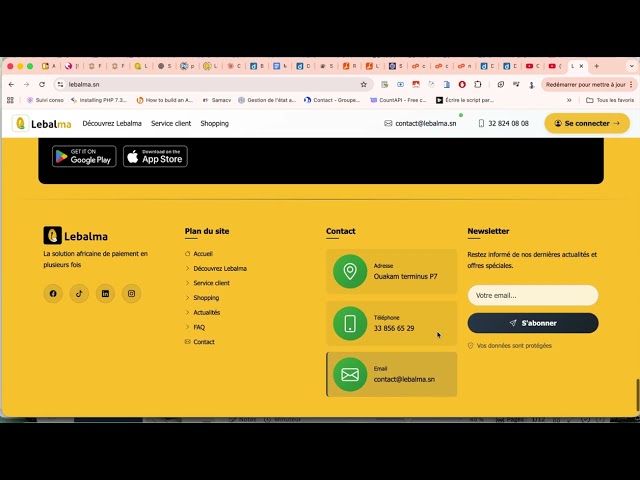Click the browser forward arrow
The width and height of the screenshot is (640, 480).
click(27, 84)
